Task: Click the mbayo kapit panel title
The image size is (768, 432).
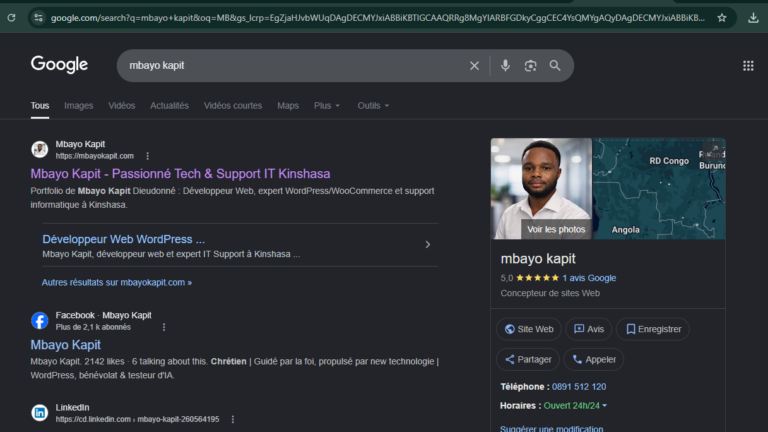Action: (538, 259)
